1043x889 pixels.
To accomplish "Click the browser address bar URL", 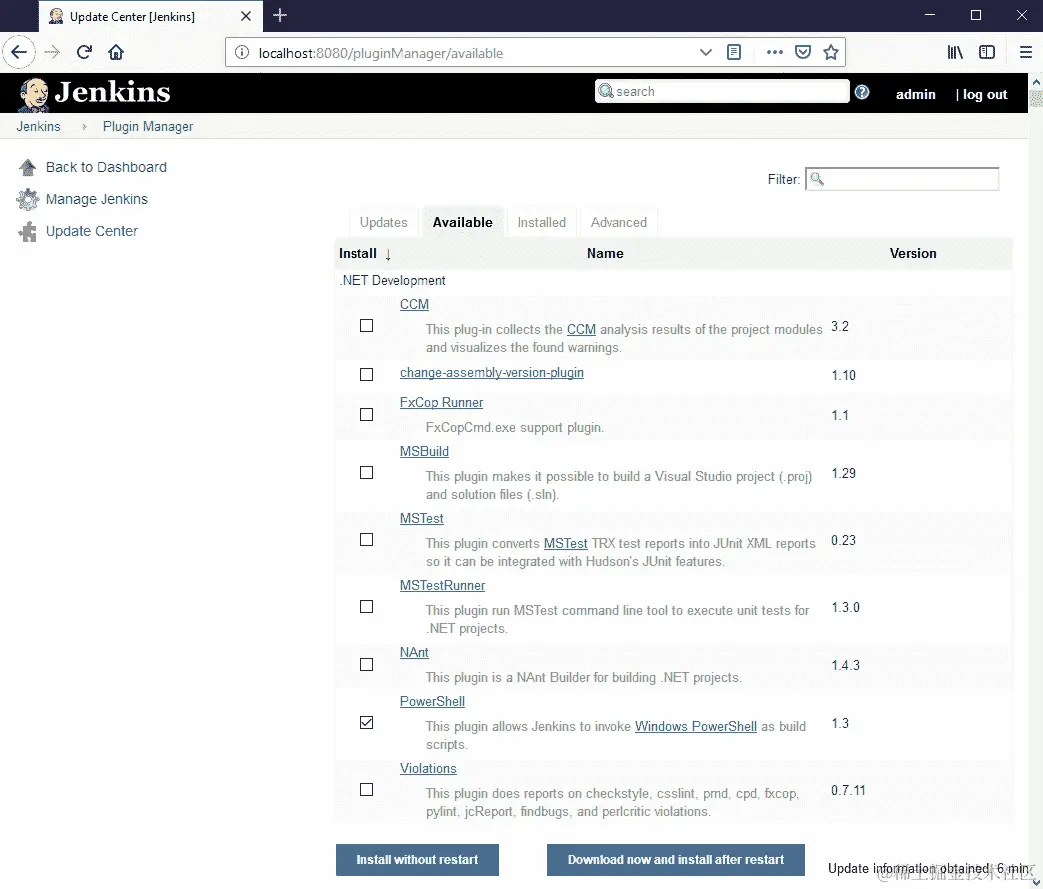I will point(380,53).
